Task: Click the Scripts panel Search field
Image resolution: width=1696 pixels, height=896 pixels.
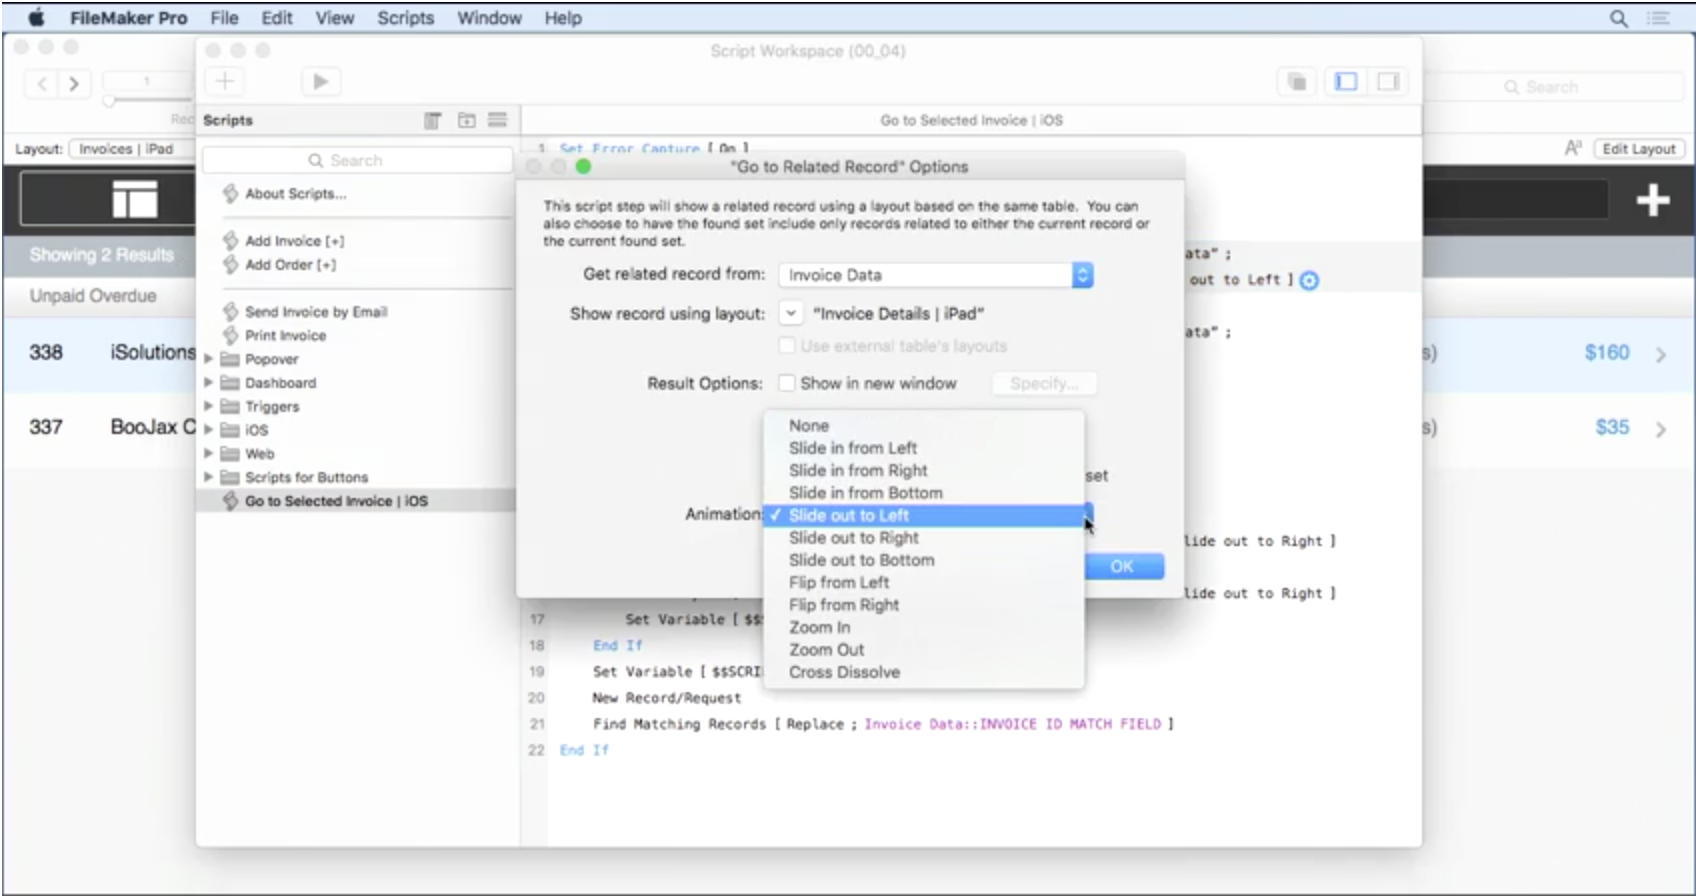Action: (x=357, y=160)
